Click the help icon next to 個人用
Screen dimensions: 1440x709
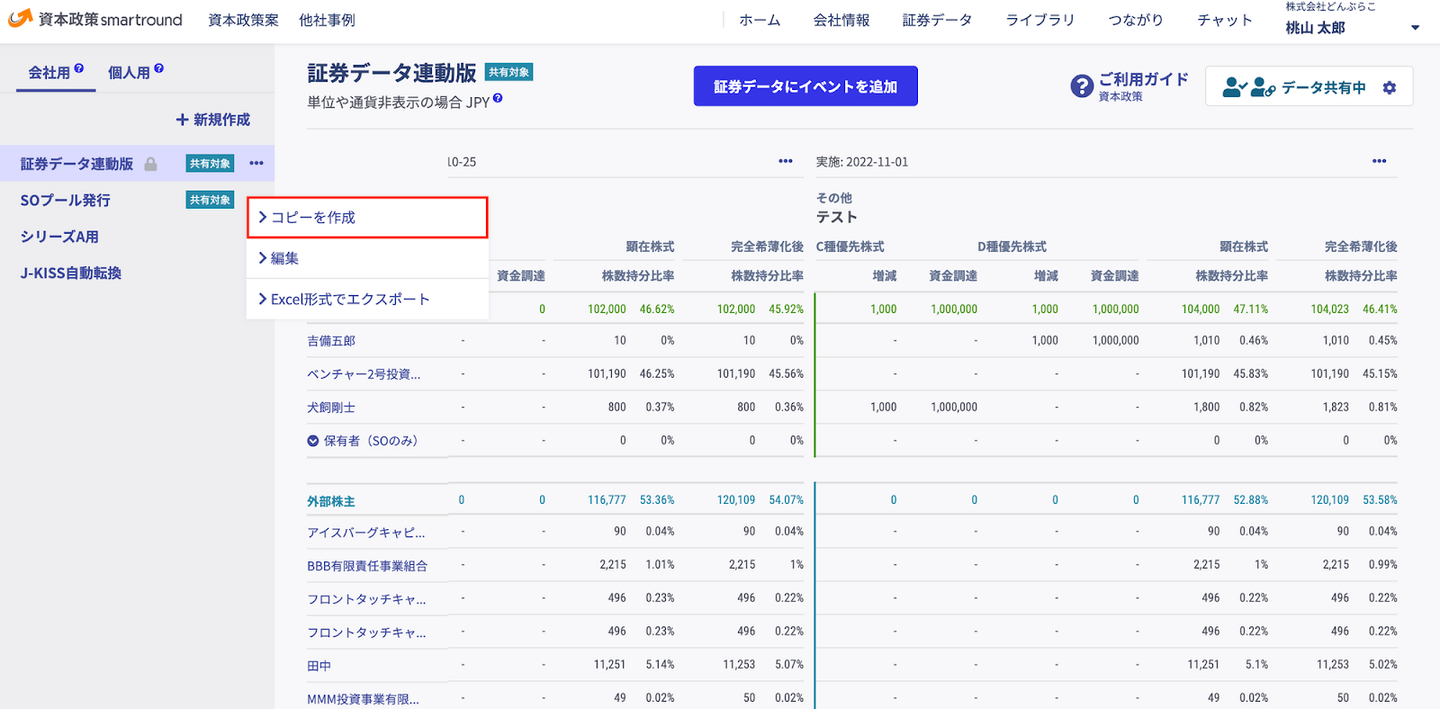coord(158,69)
